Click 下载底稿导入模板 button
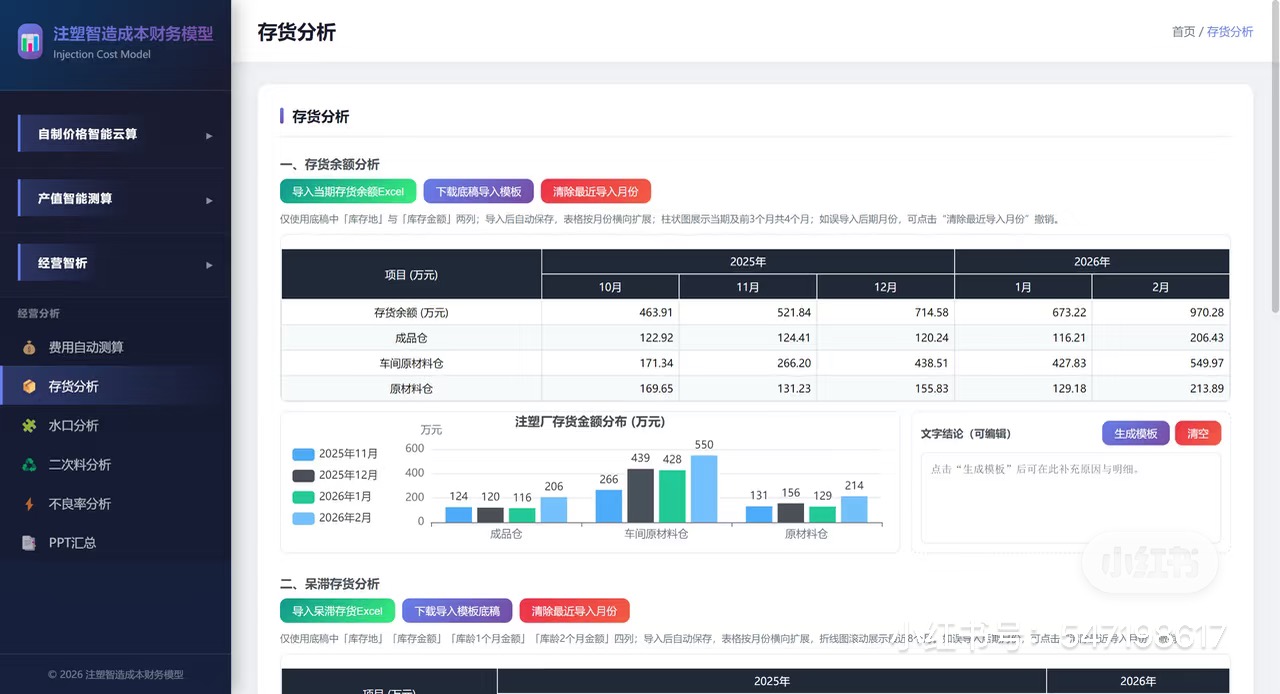The height and width of the screenshot is (694, 1280). (x=478, y=191)
